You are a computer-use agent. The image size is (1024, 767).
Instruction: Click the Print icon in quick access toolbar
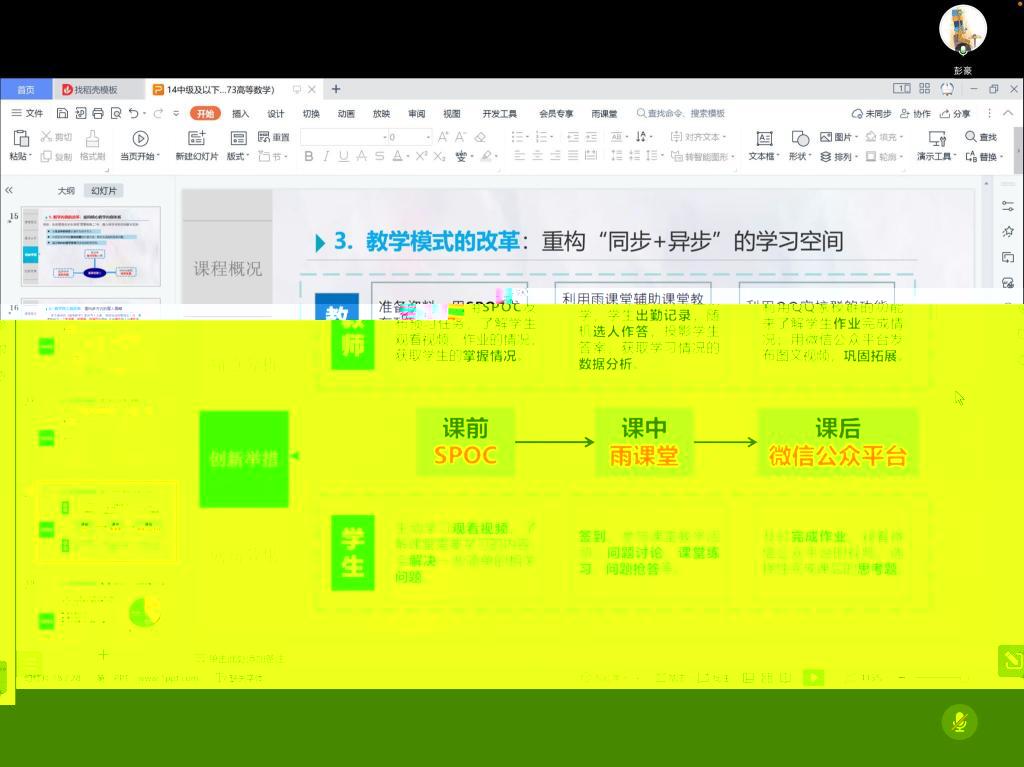click(98, 113)
